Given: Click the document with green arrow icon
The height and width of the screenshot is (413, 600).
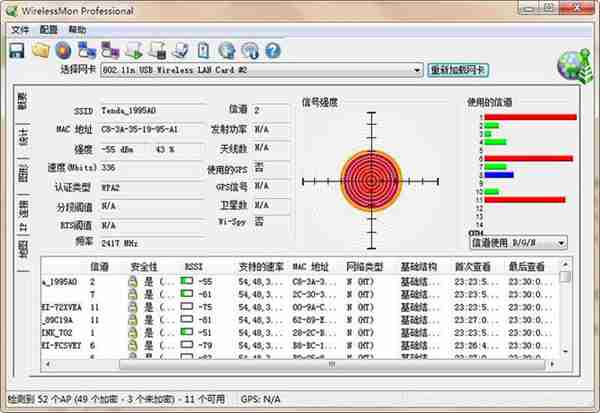Looking at the screenshot, I should 134,51.
